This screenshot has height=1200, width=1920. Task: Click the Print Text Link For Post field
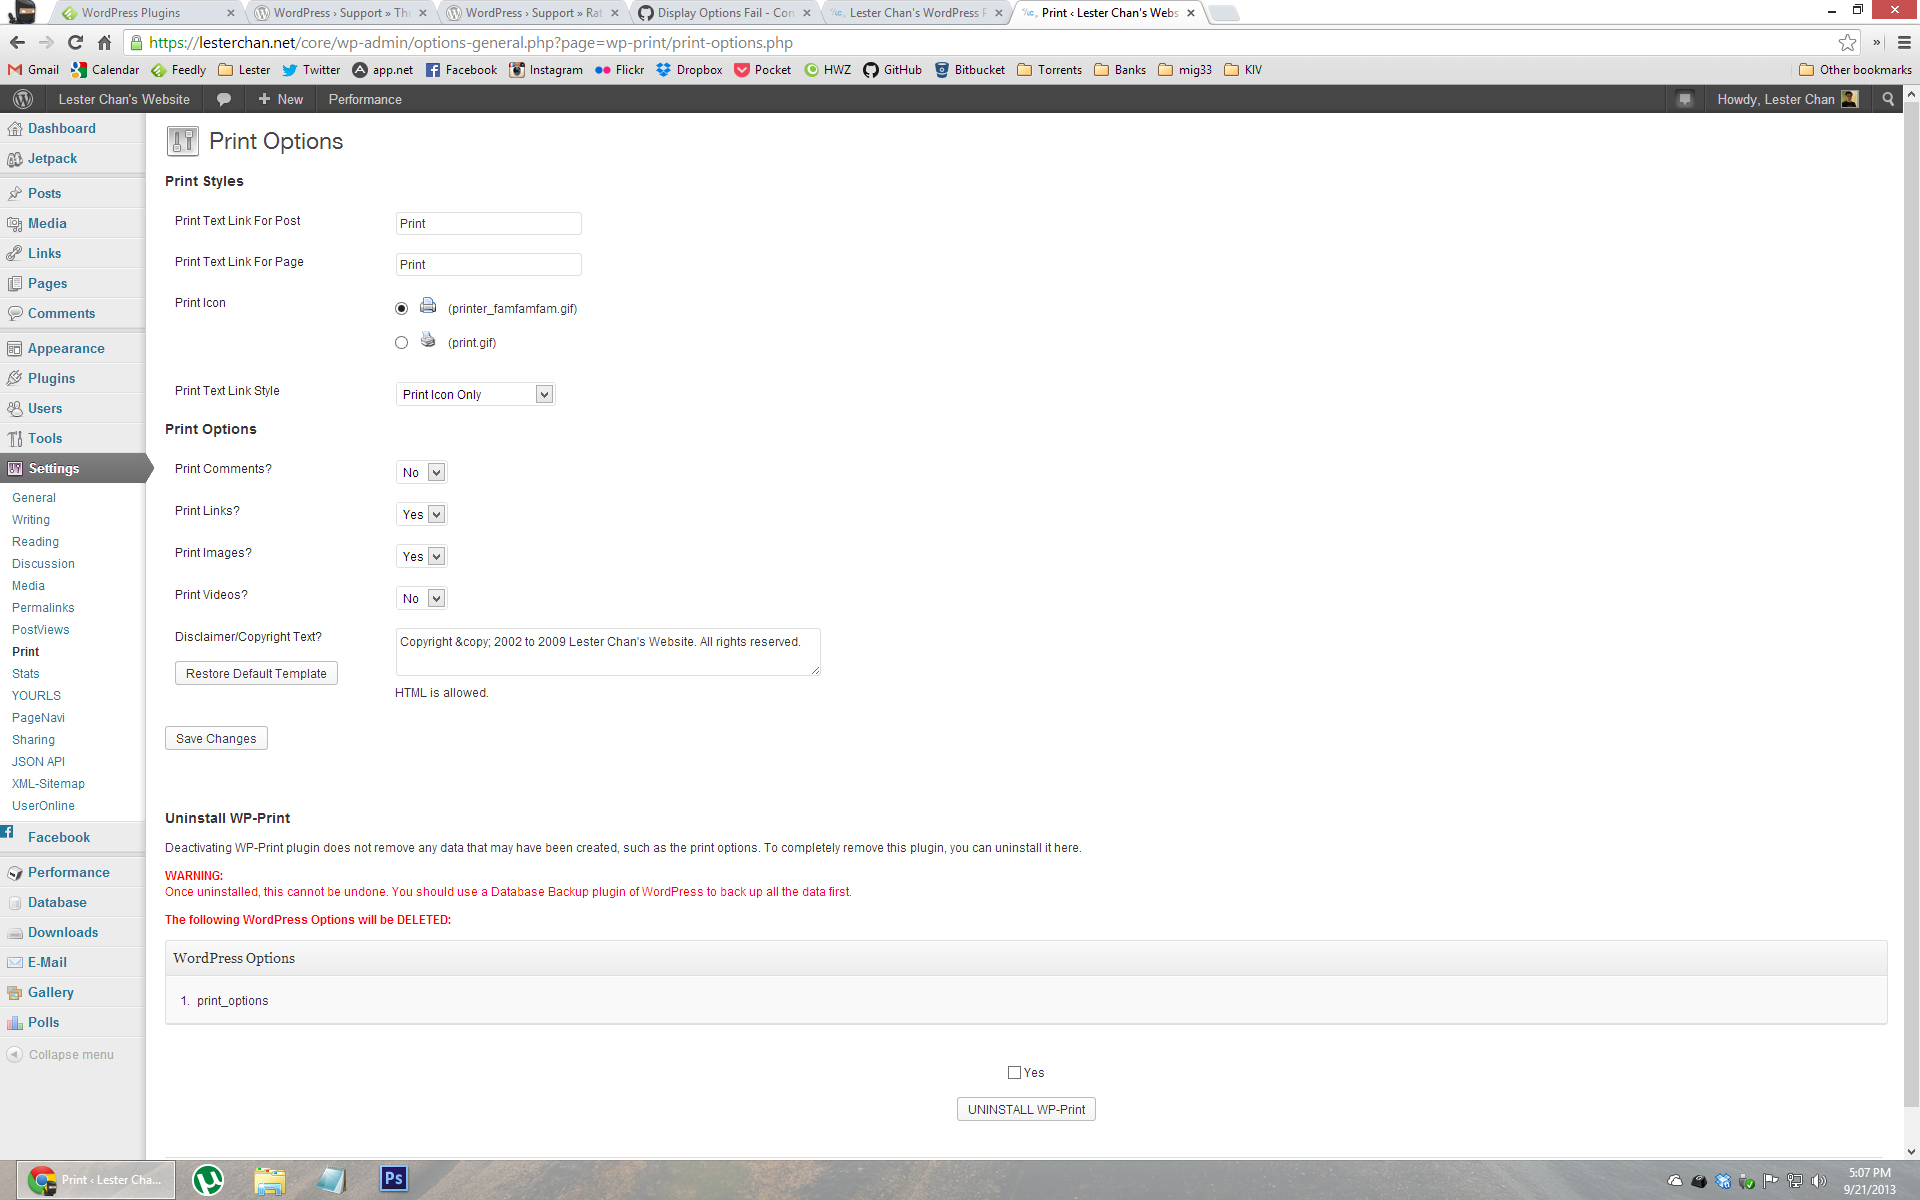[x=488, y=224]
